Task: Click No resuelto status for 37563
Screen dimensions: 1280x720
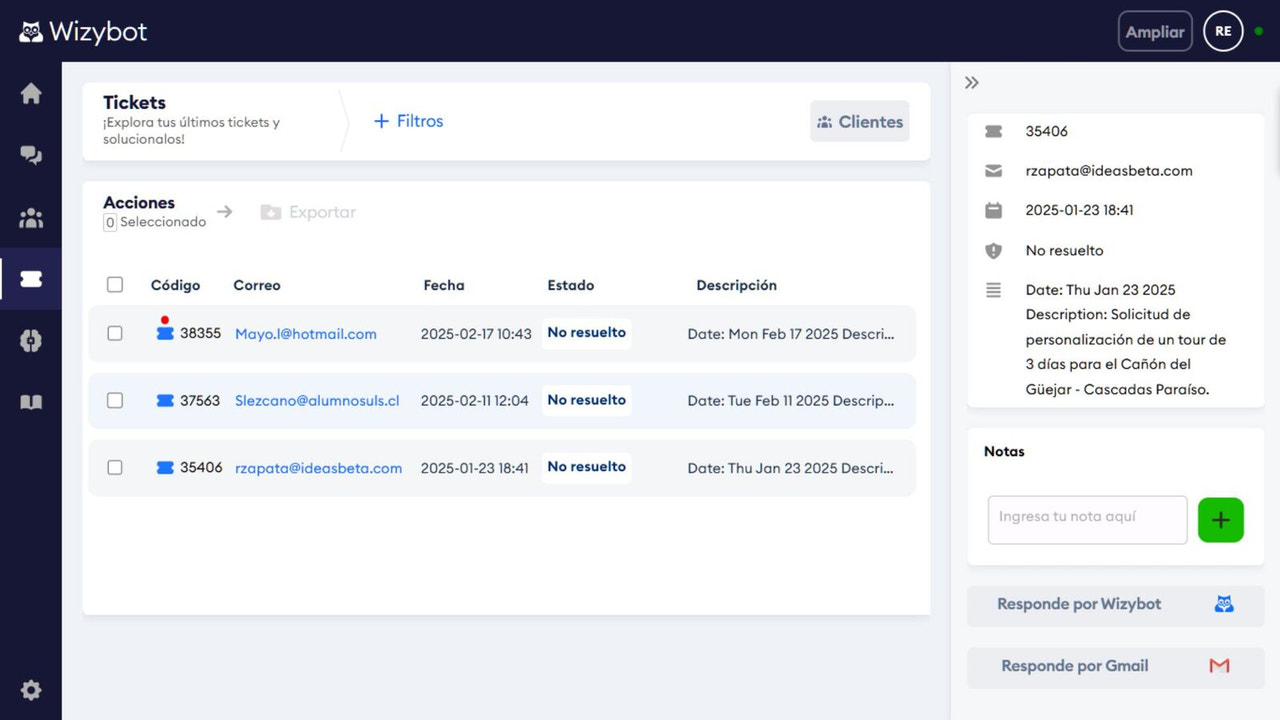Action: [586, 400]
